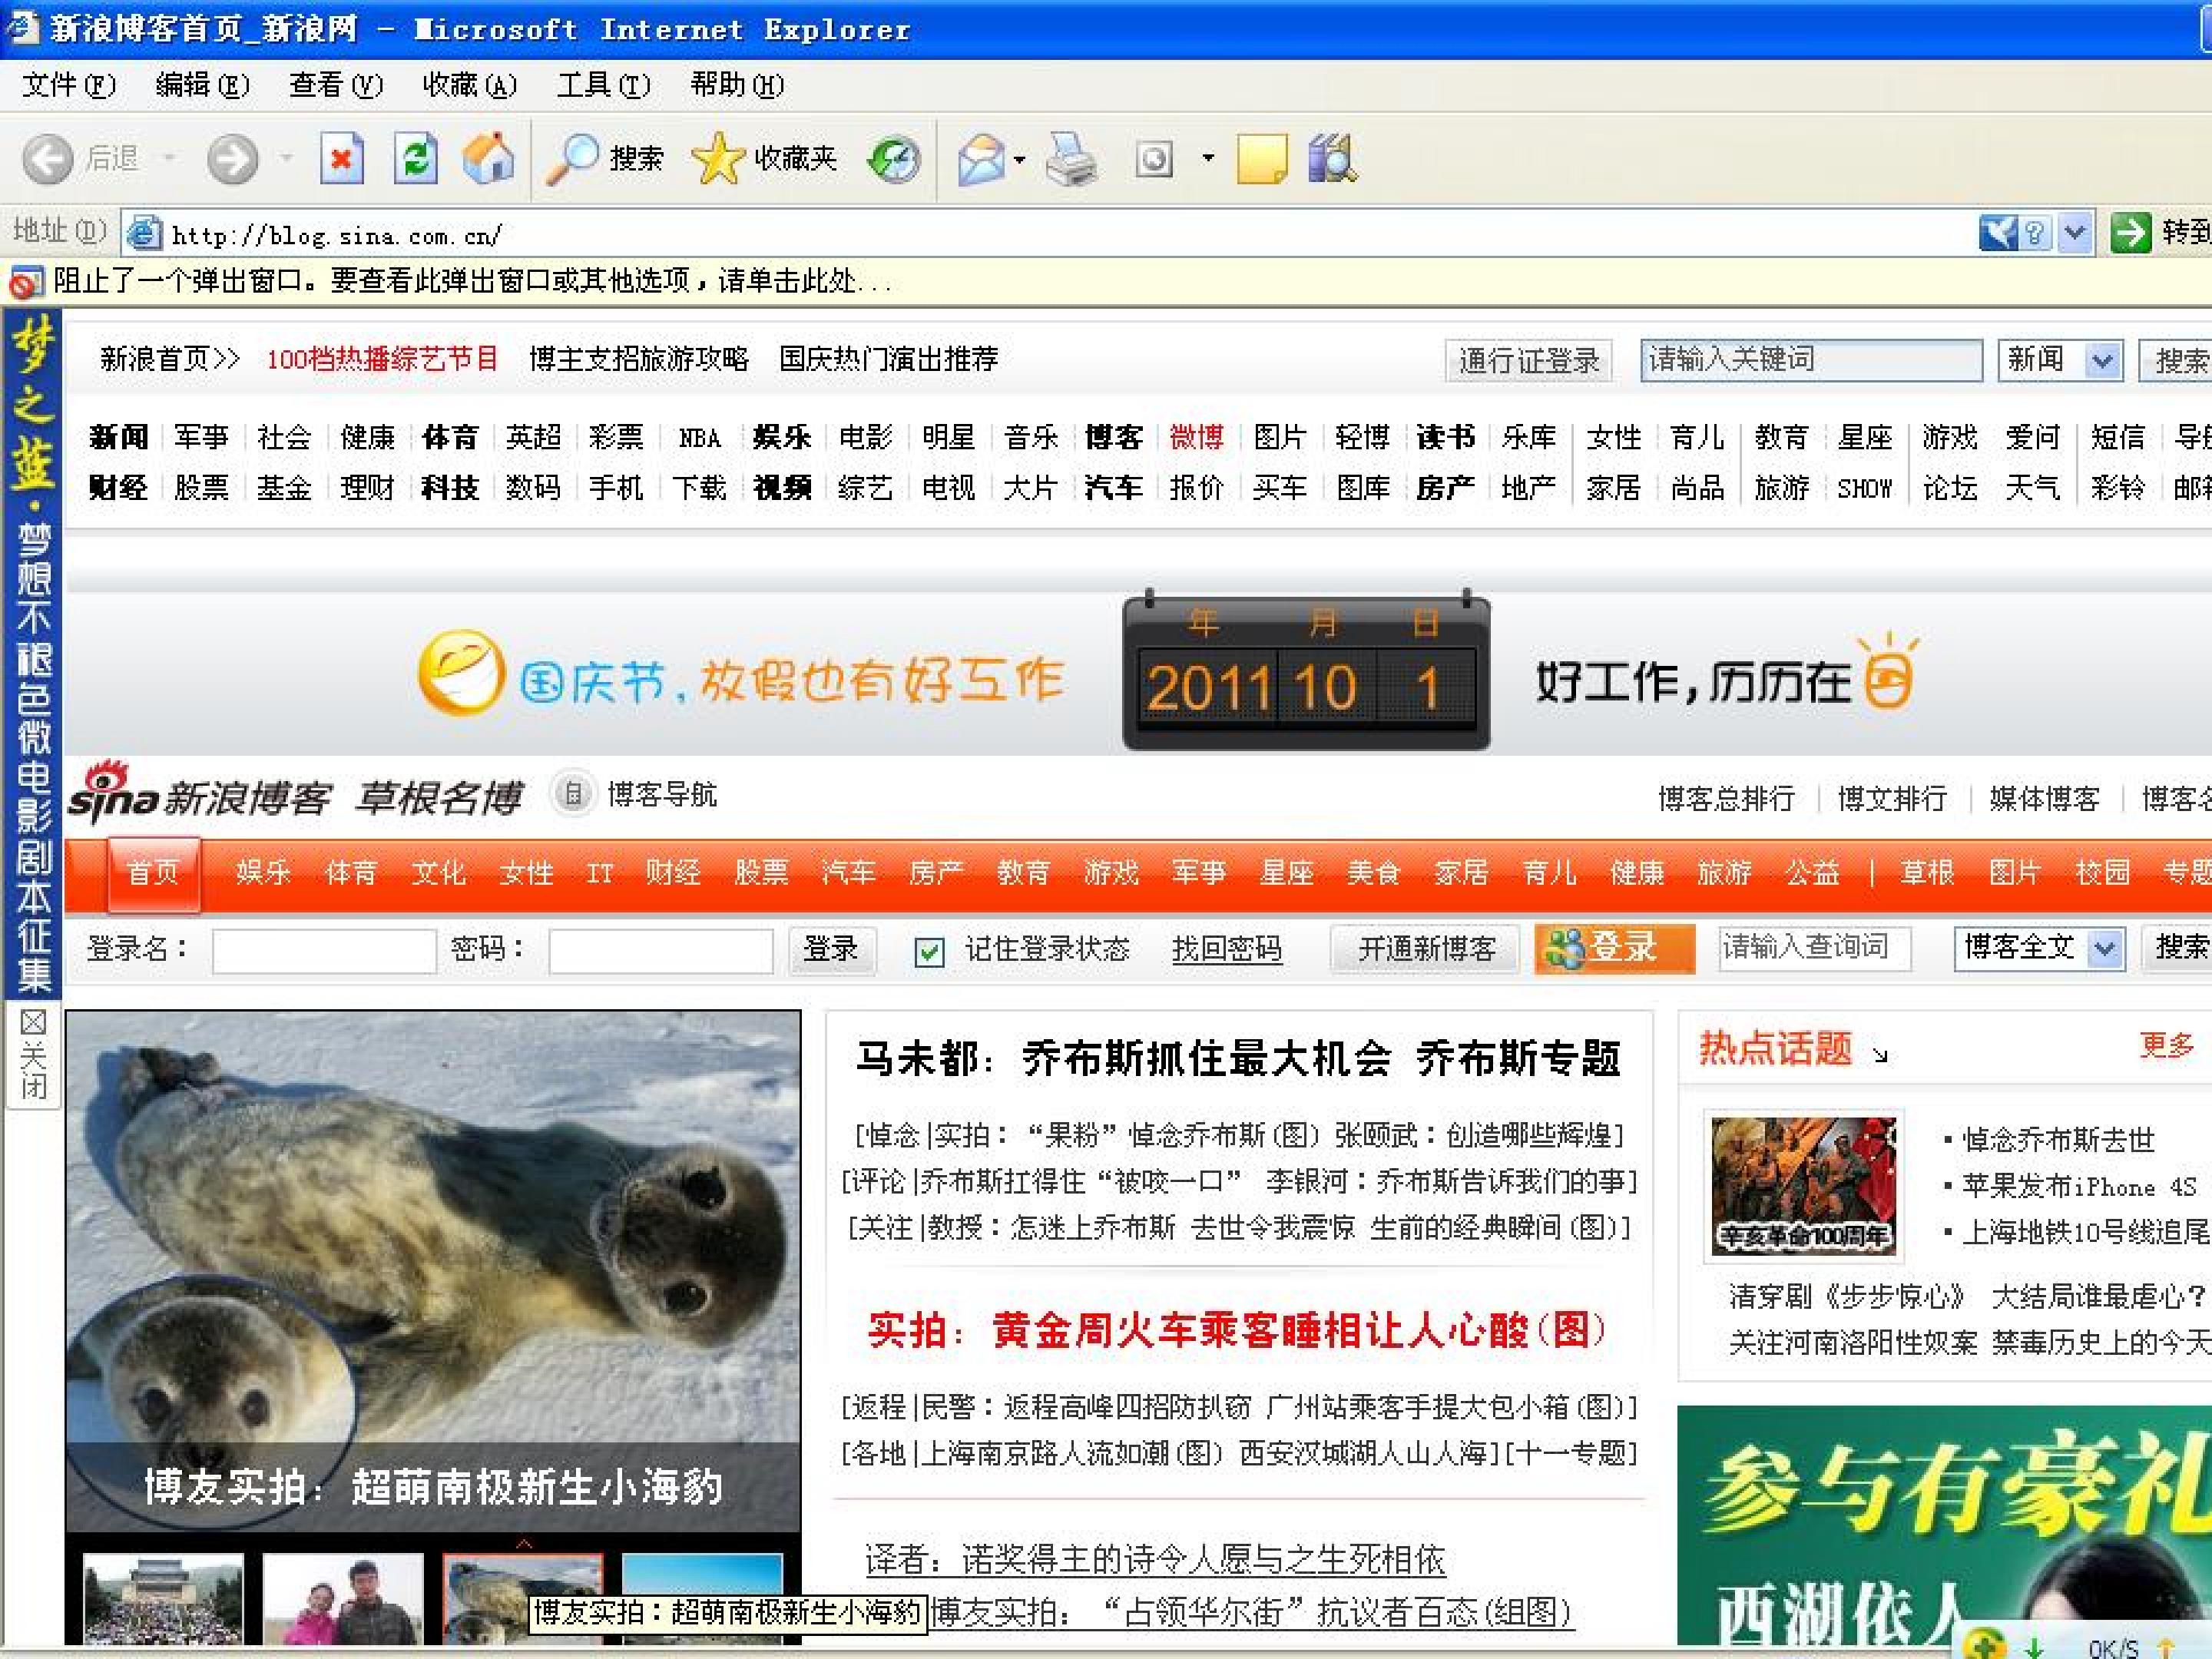The height and width of the screenshot is (1659, 2212).
Task: Open the 找回密码 link
Action: click(1226, 948)
